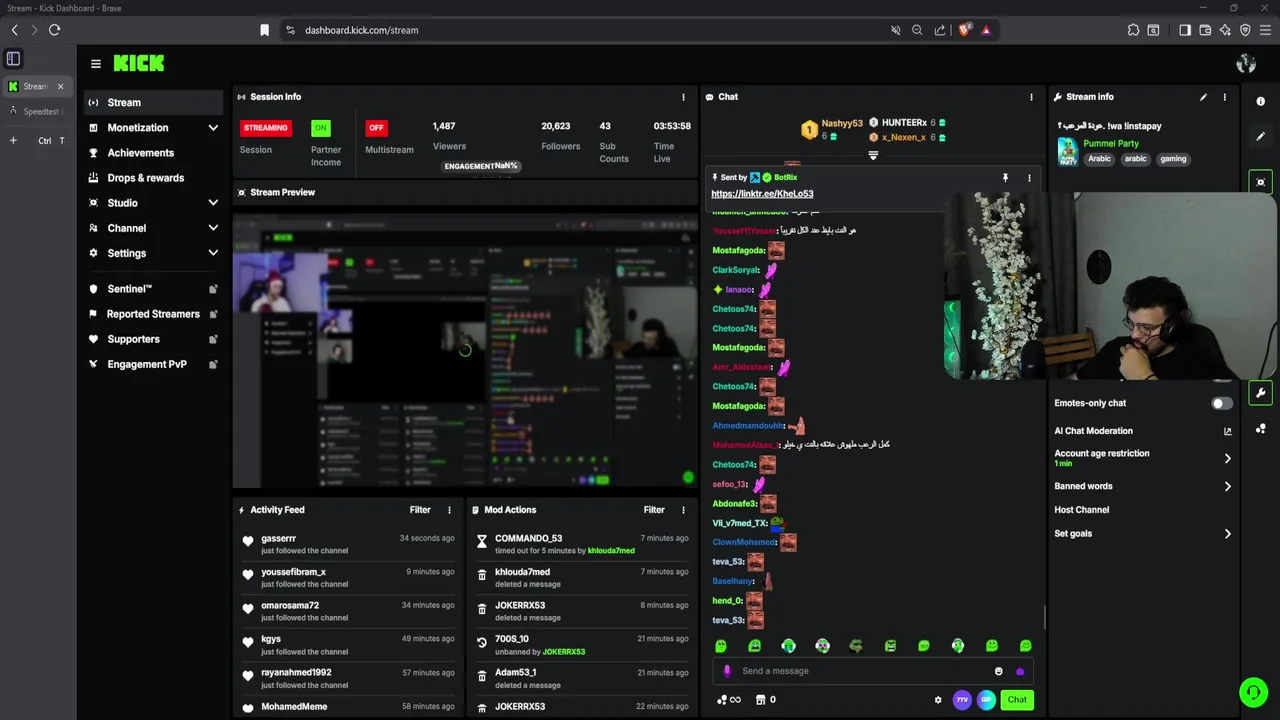Expand Set goals settings
1280x720 pixels.
[x=1227, y=534]
